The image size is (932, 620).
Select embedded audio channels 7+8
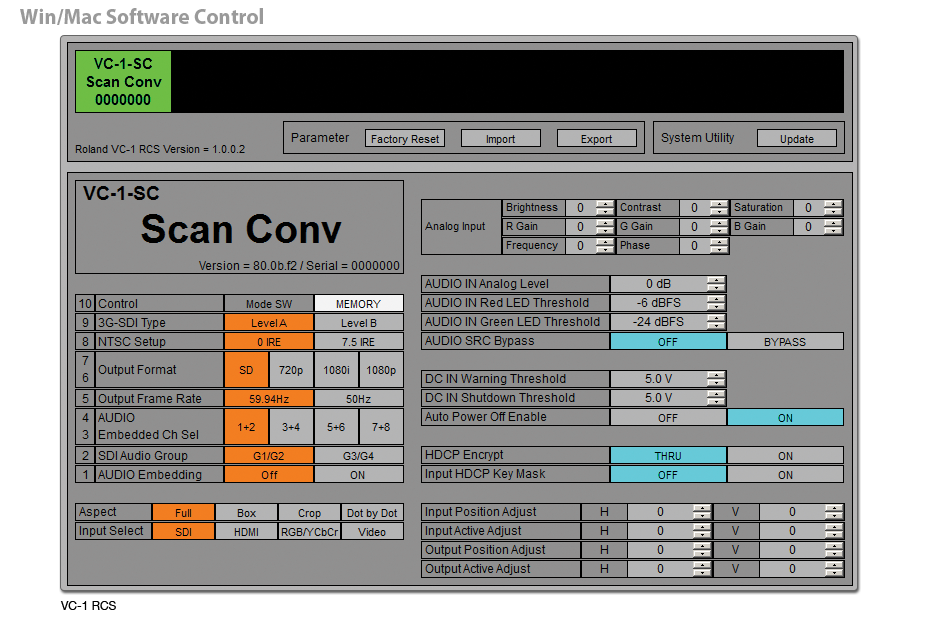381,427
